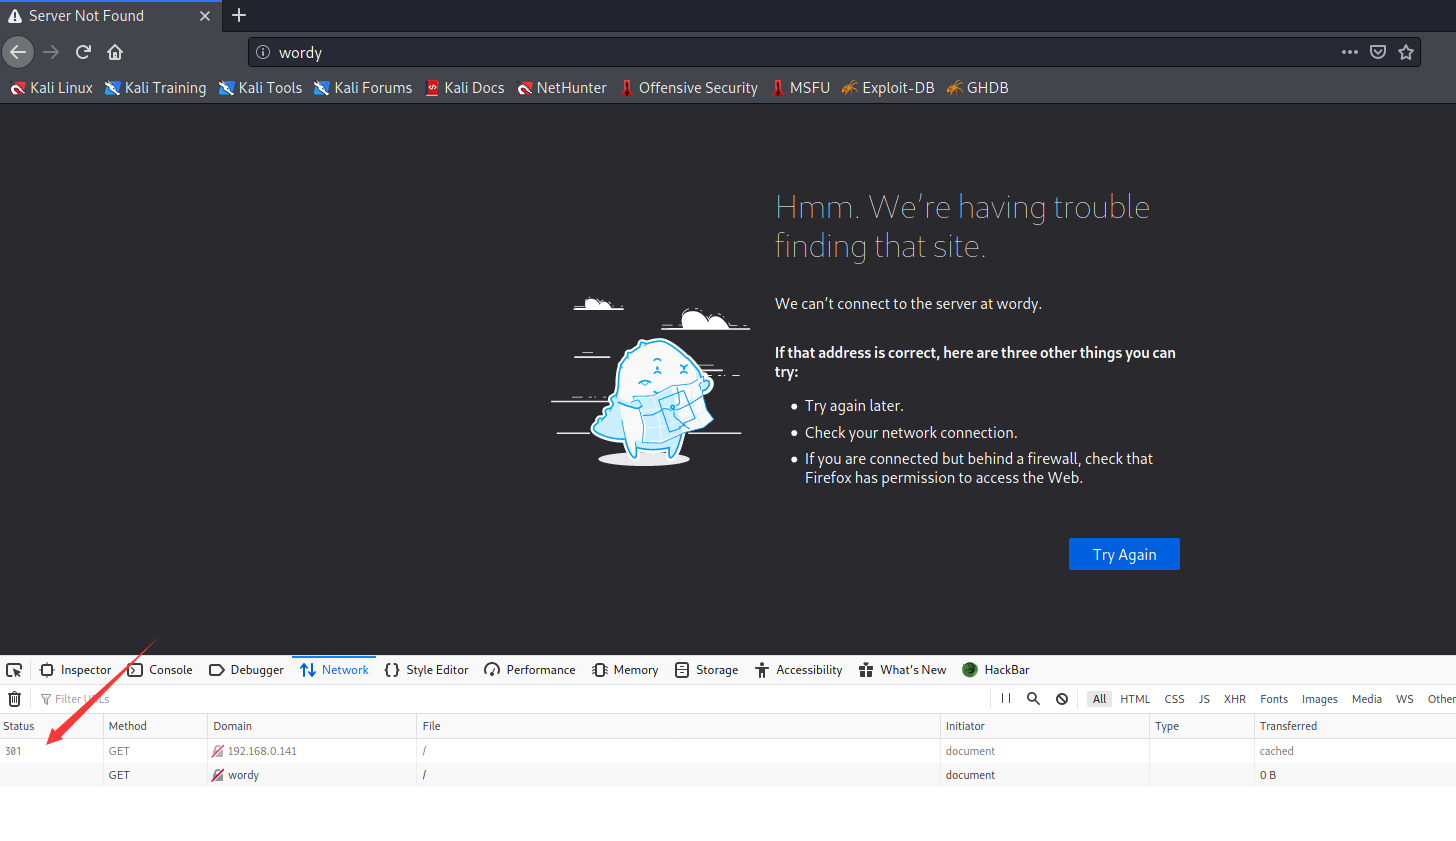Switch to the Debugger panel
The image size is (1456, 841).
pyautogui.click(x=247, y=670)
